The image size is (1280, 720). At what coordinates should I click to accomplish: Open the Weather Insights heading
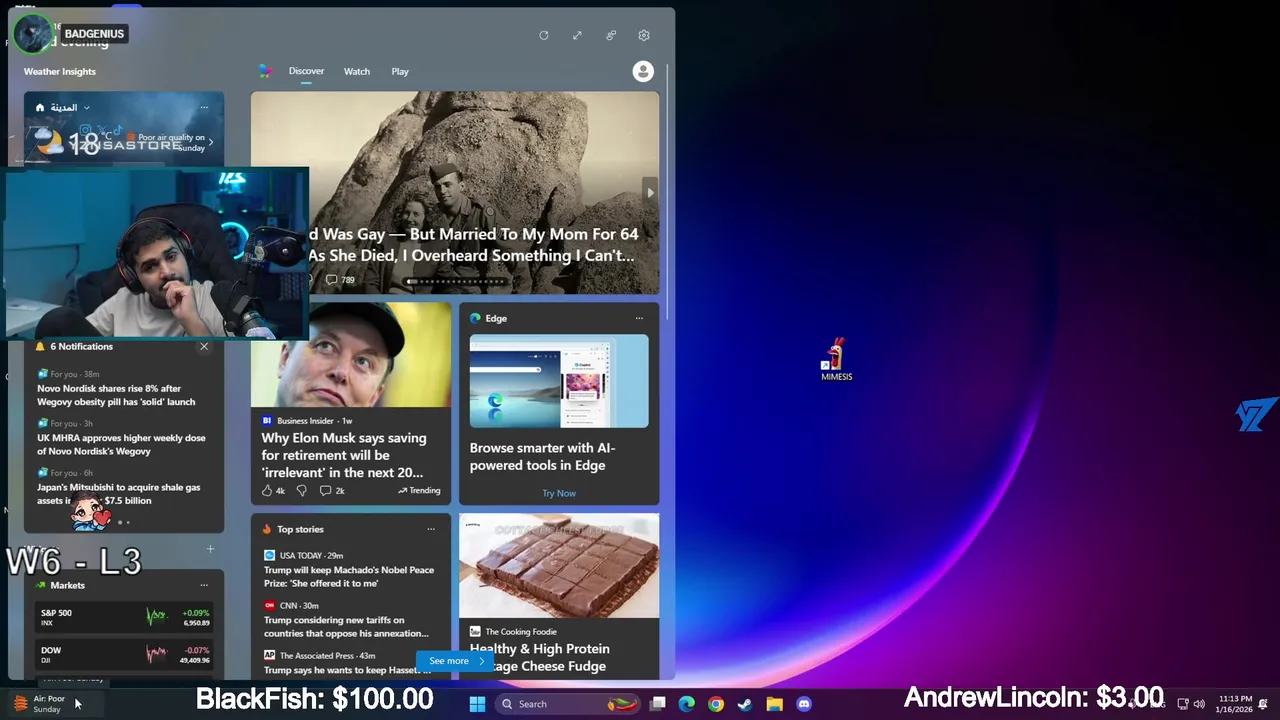pos(60,71)
